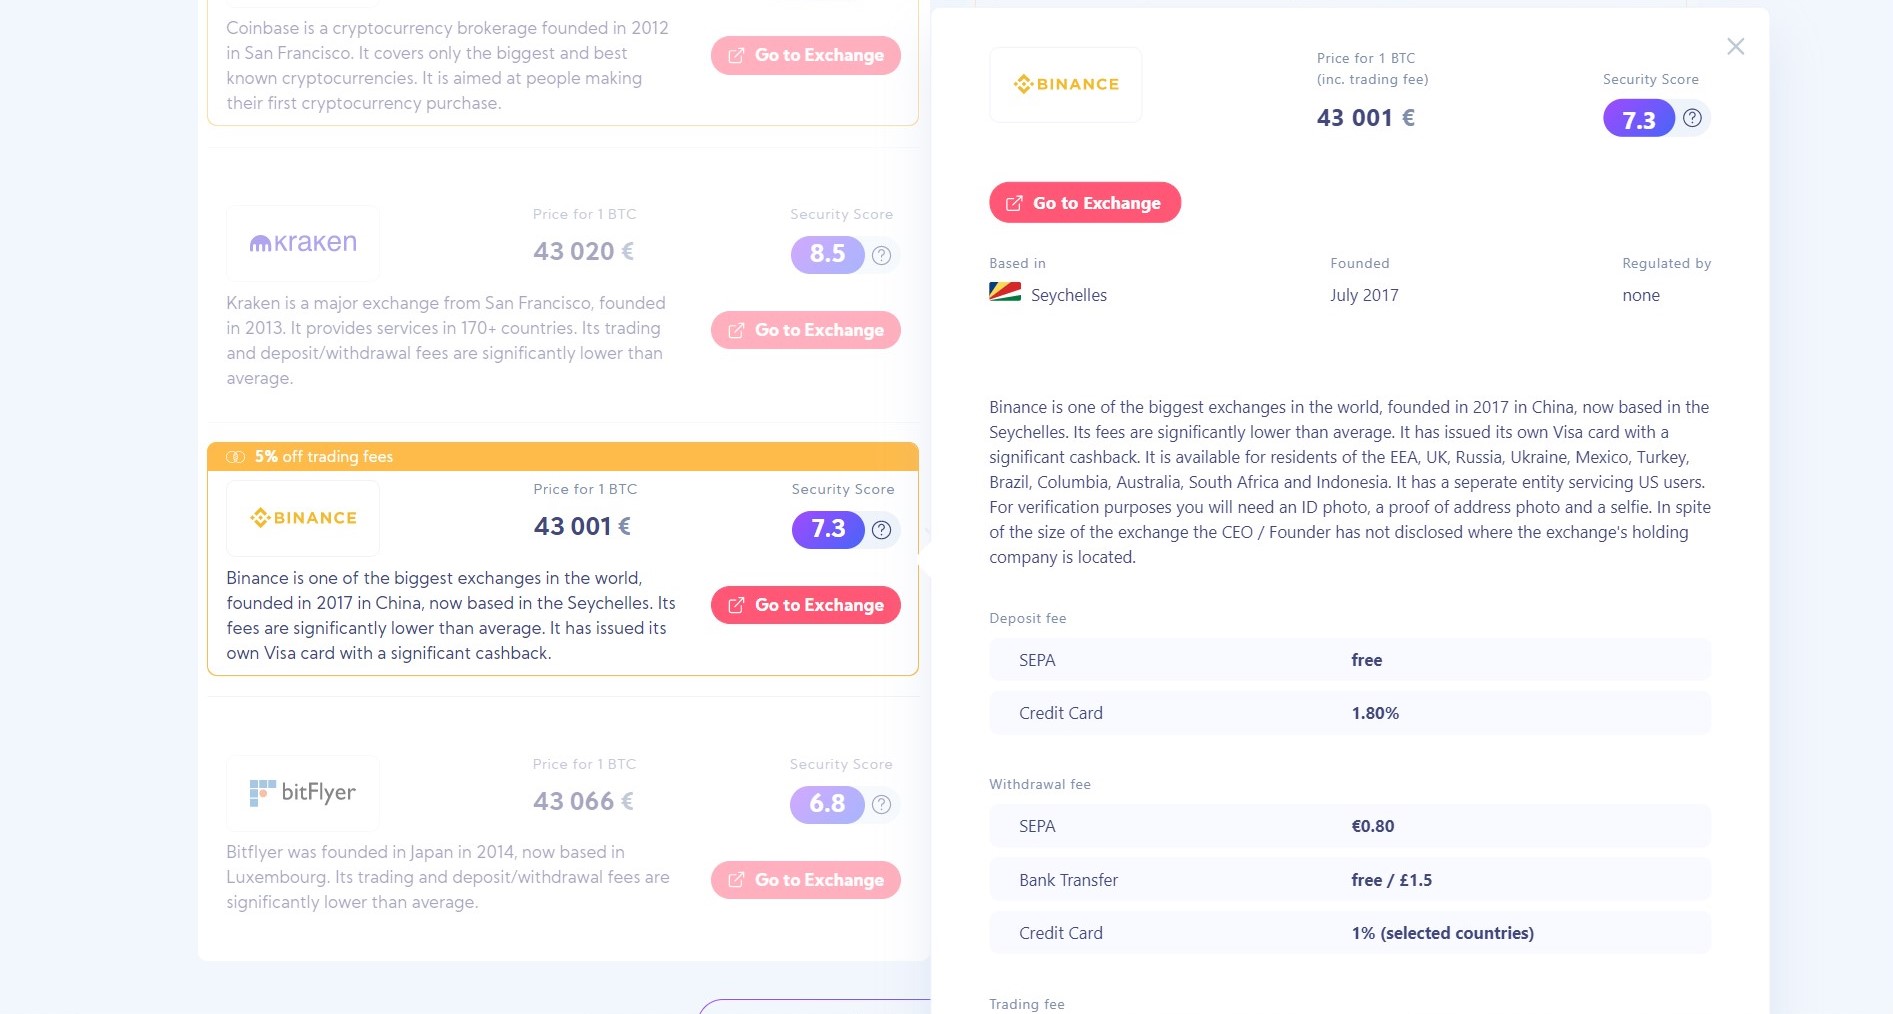Click the Binance logo in exchange list
1893x1014 pixels.
click(x=303, y=518)
